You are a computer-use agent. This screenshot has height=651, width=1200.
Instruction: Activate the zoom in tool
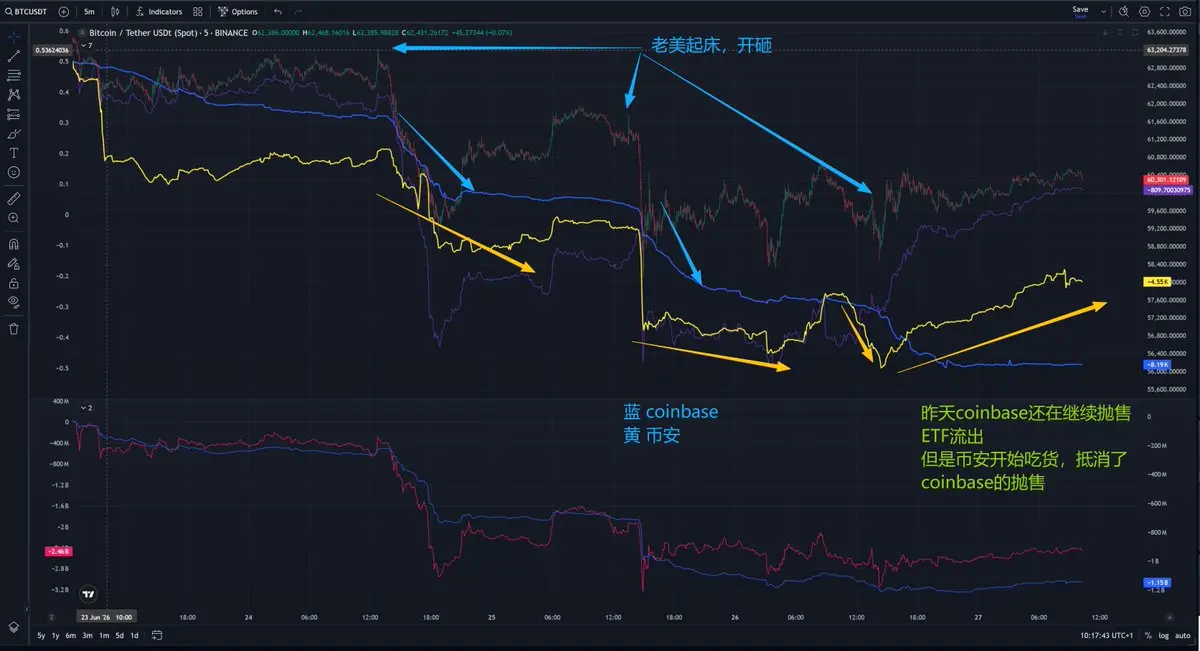14,217
